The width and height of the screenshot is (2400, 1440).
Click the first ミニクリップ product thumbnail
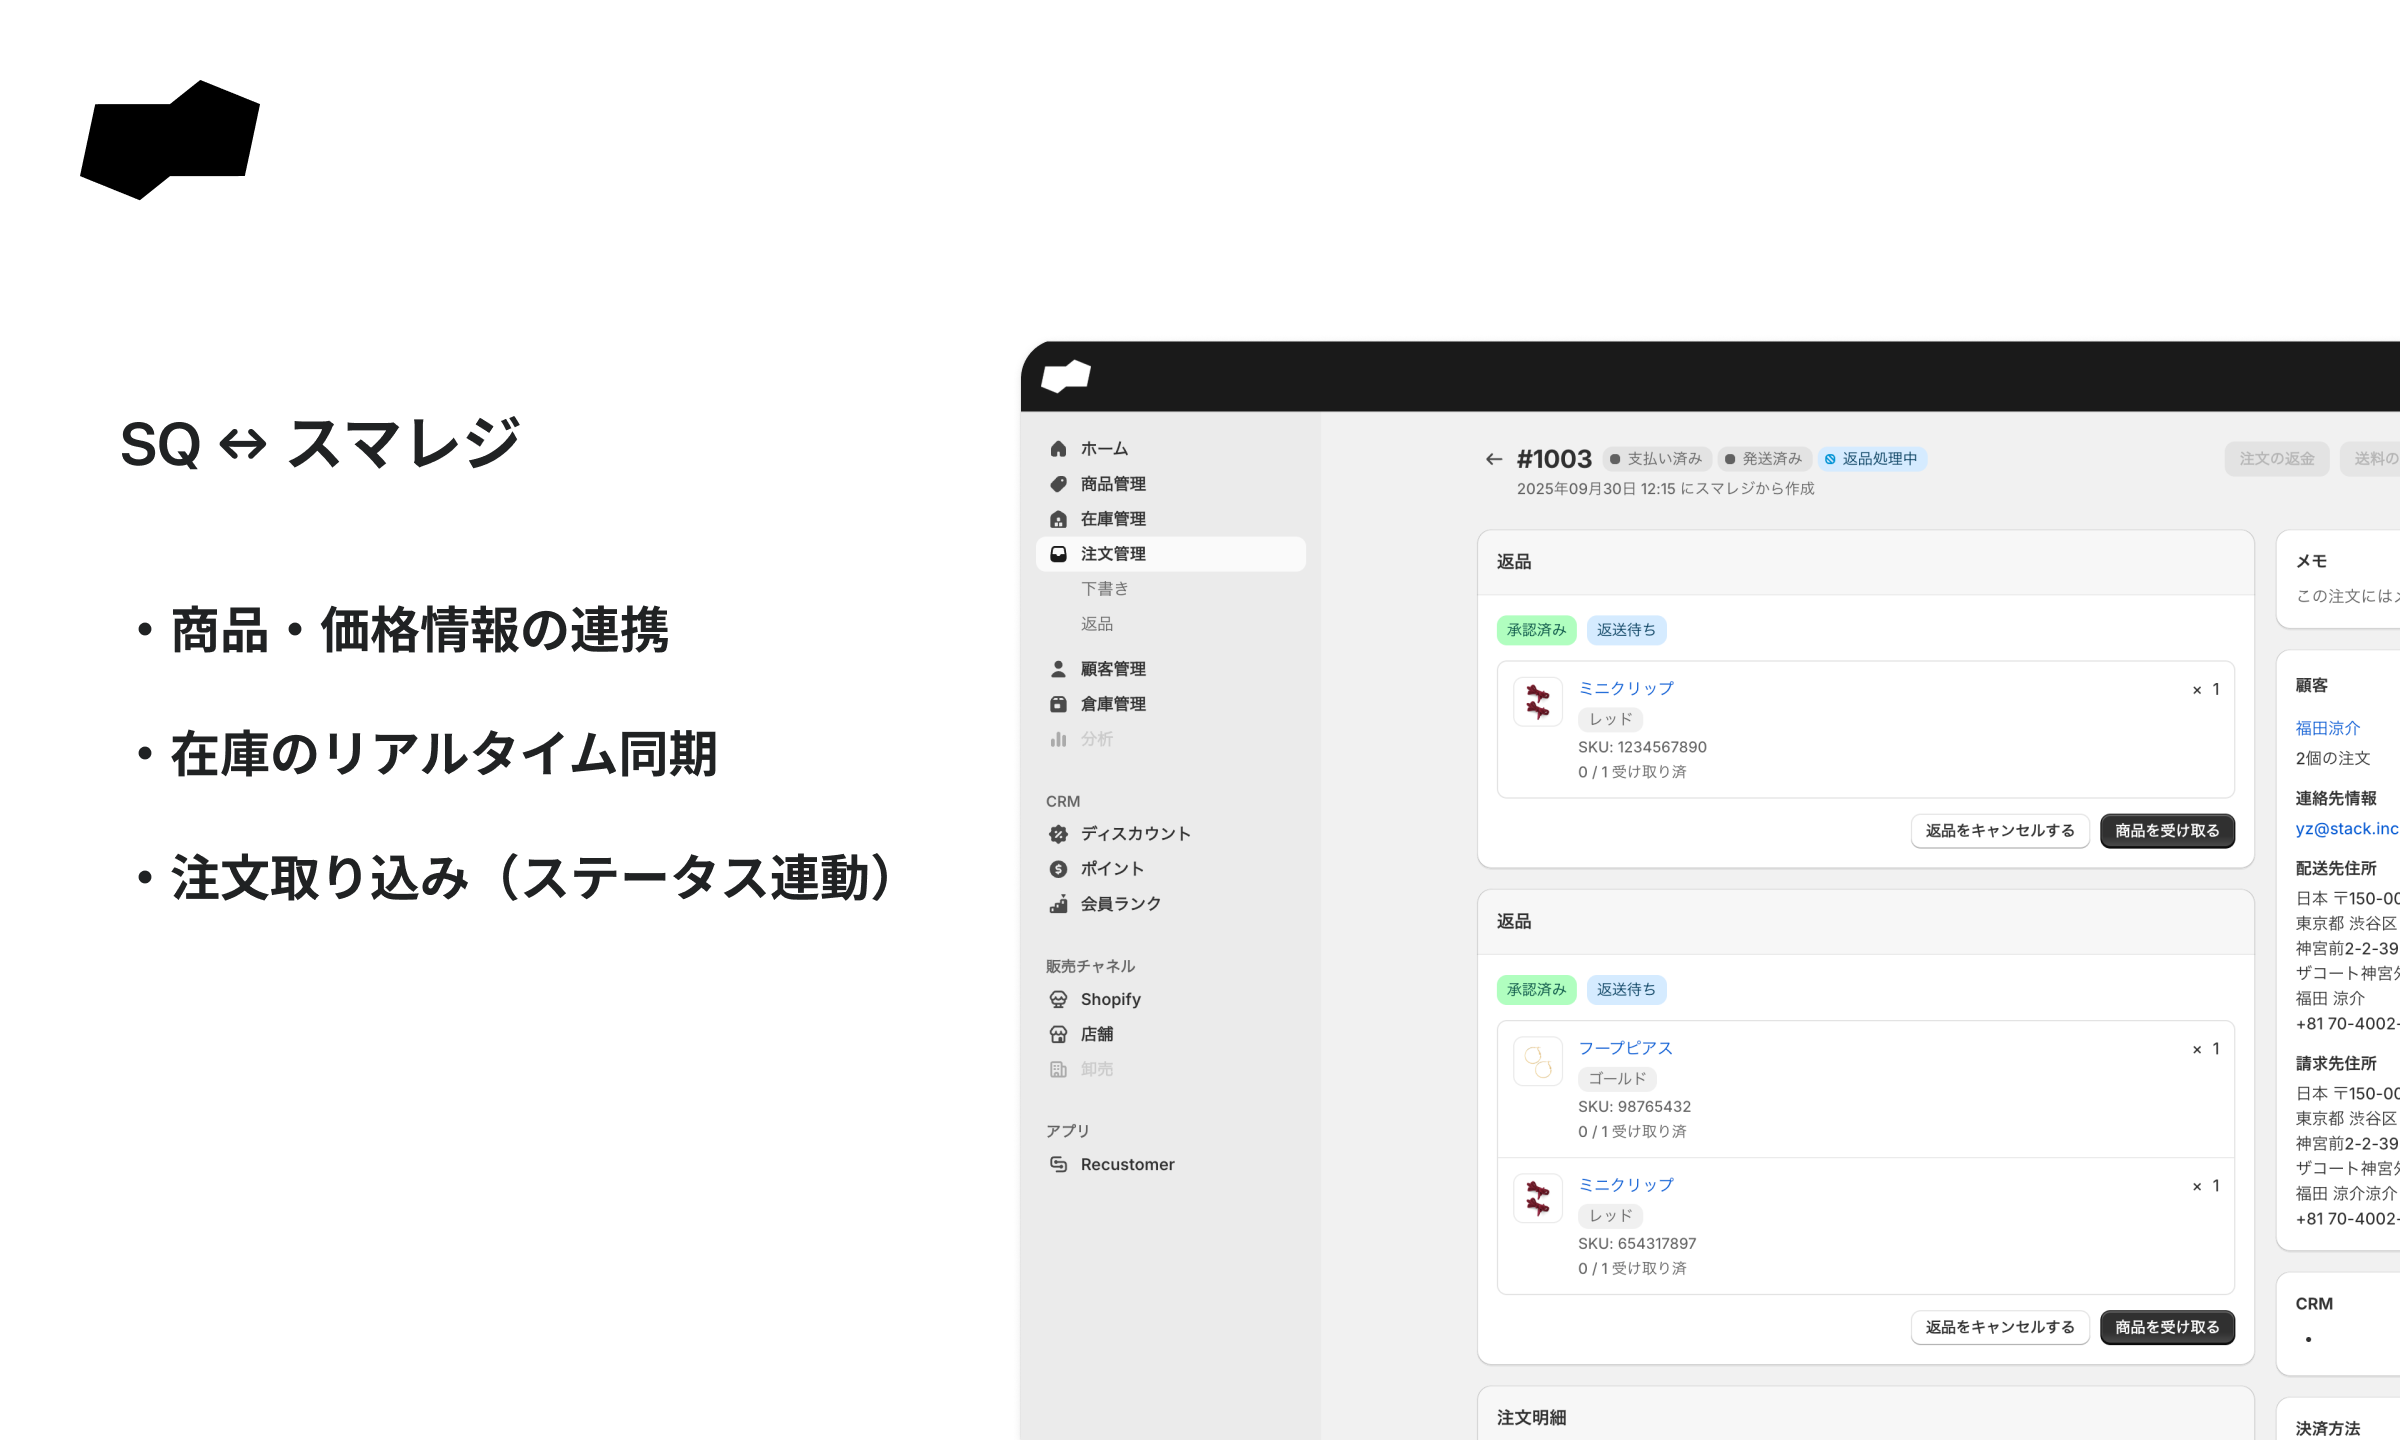[1537, 702]
